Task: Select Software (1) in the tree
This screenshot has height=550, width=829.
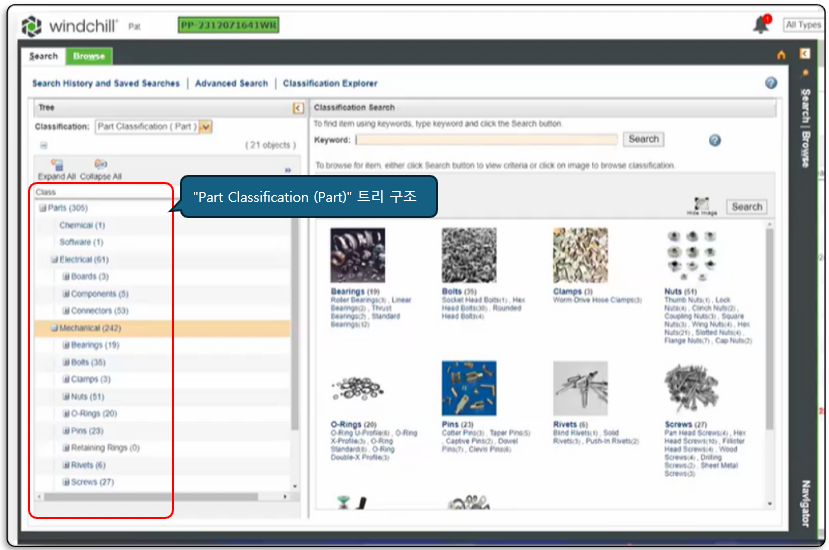Action: tap(81, 242)
